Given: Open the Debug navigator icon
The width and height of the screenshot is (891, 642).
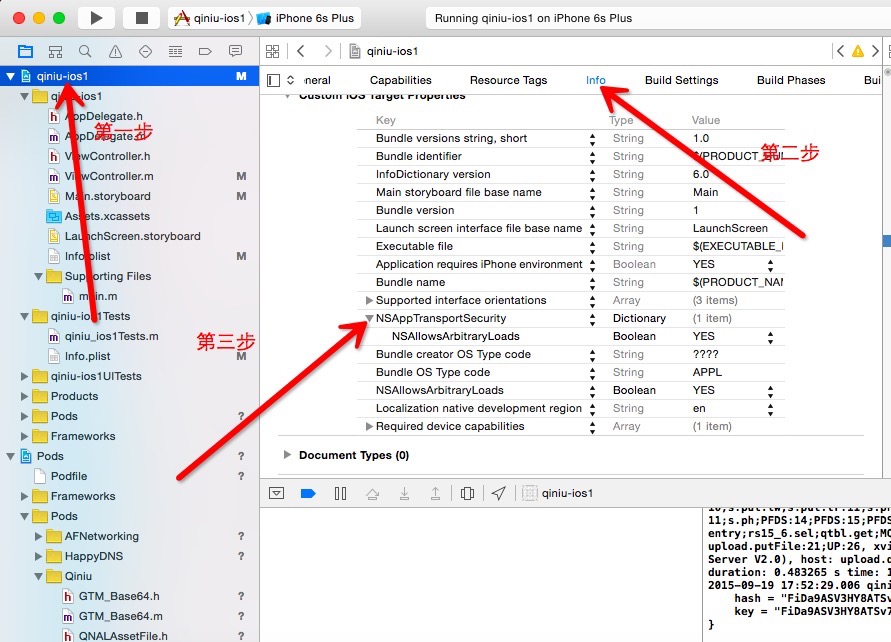Looking at the screenshot, I should pos(176,52).
